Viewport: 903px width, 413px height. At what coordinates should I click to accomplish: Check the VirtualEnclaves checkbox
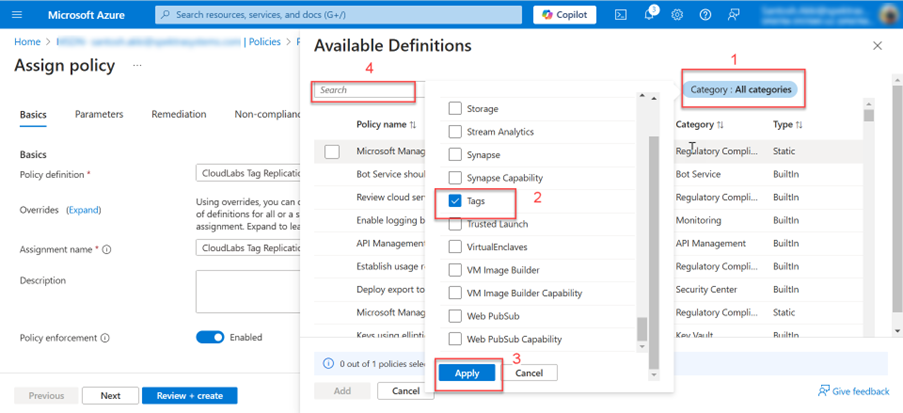point(455,247)
